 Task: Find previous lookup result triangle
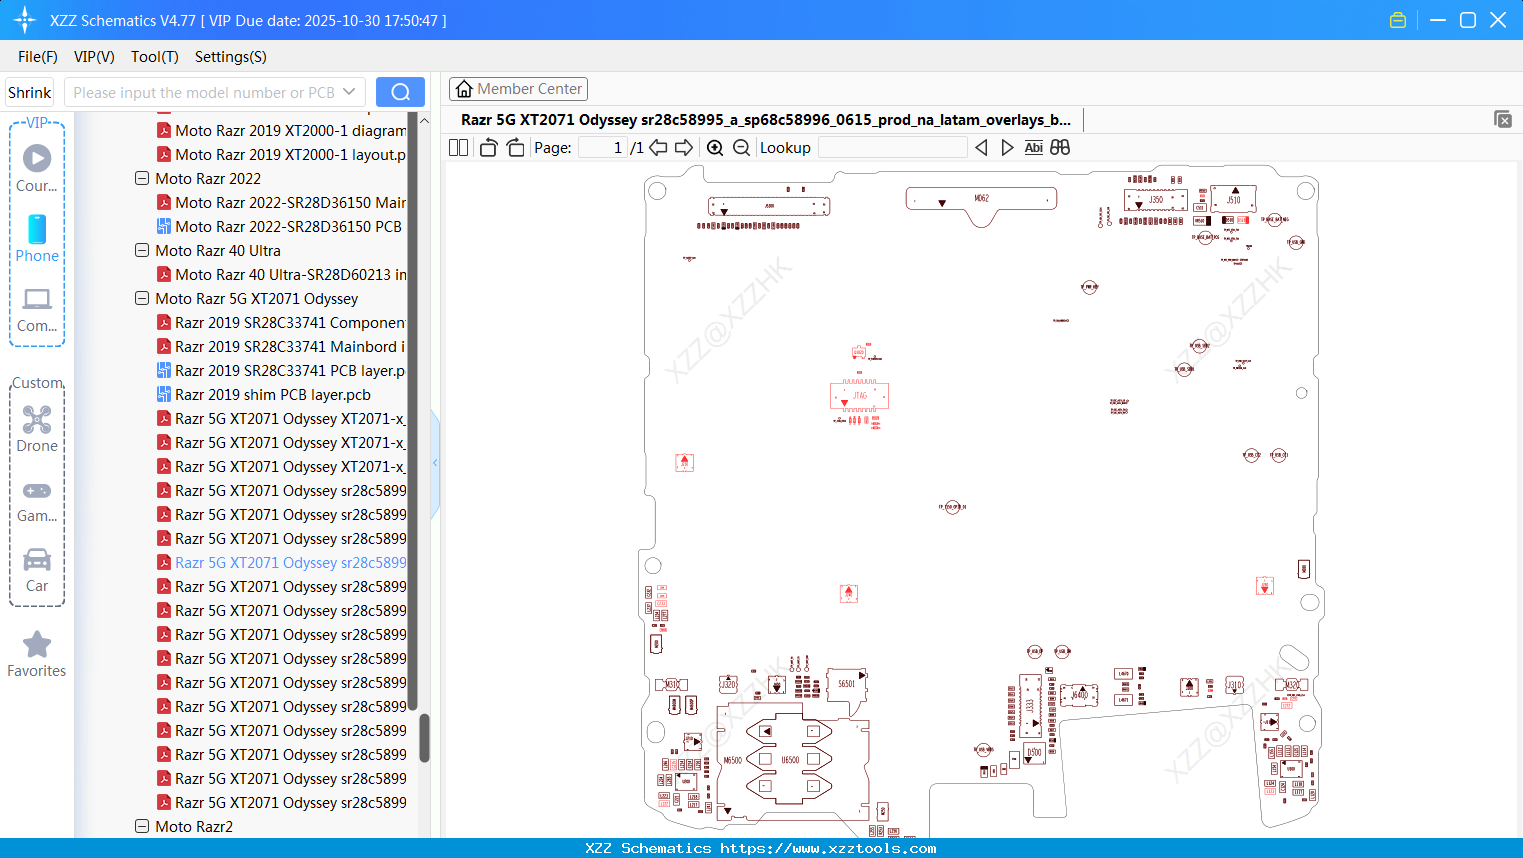981,147
